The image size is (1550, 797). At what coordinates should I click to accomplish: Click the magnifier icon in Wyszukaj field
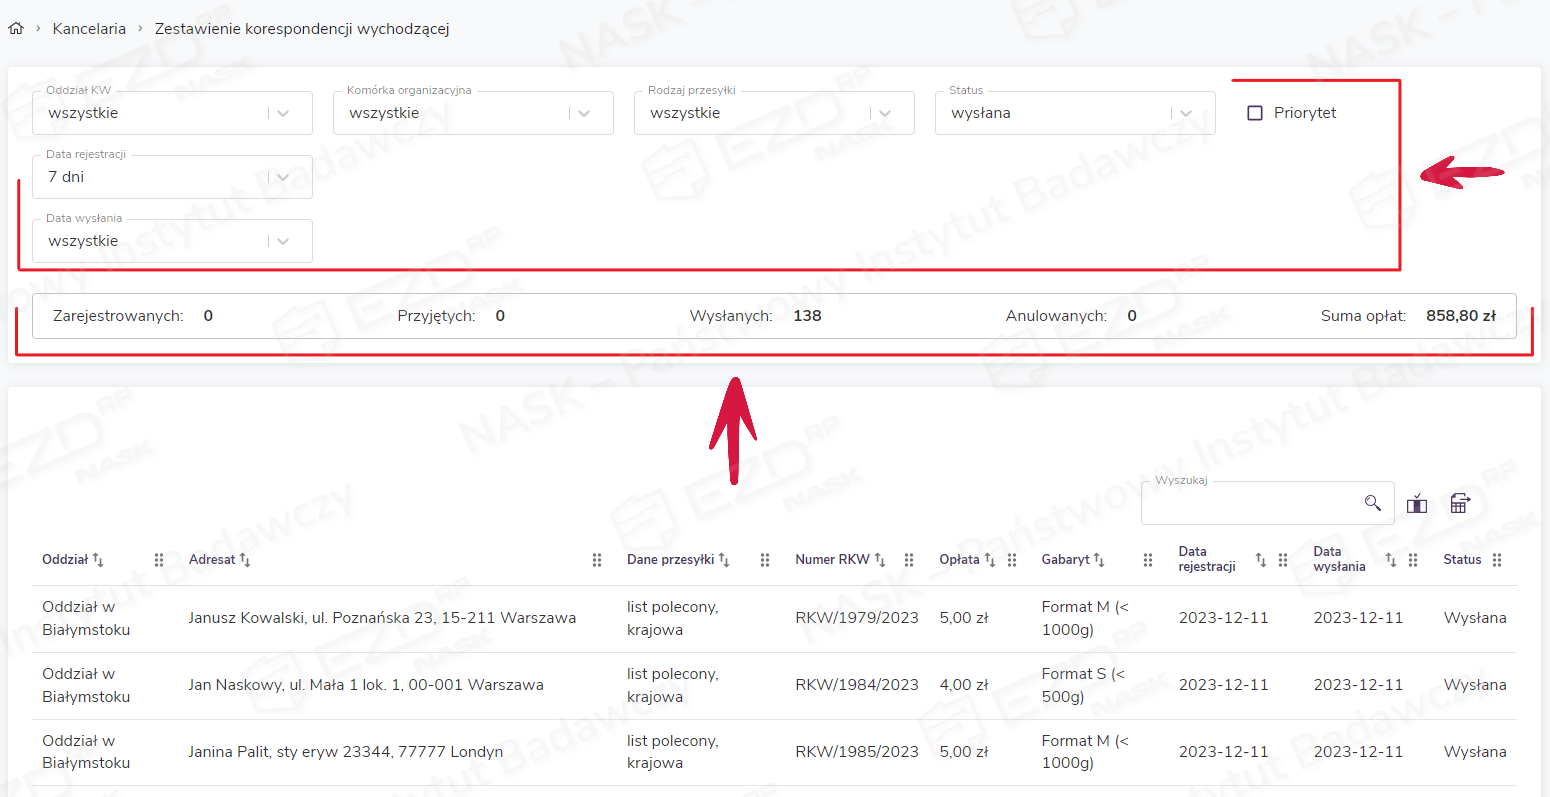tap(1372, 503)
